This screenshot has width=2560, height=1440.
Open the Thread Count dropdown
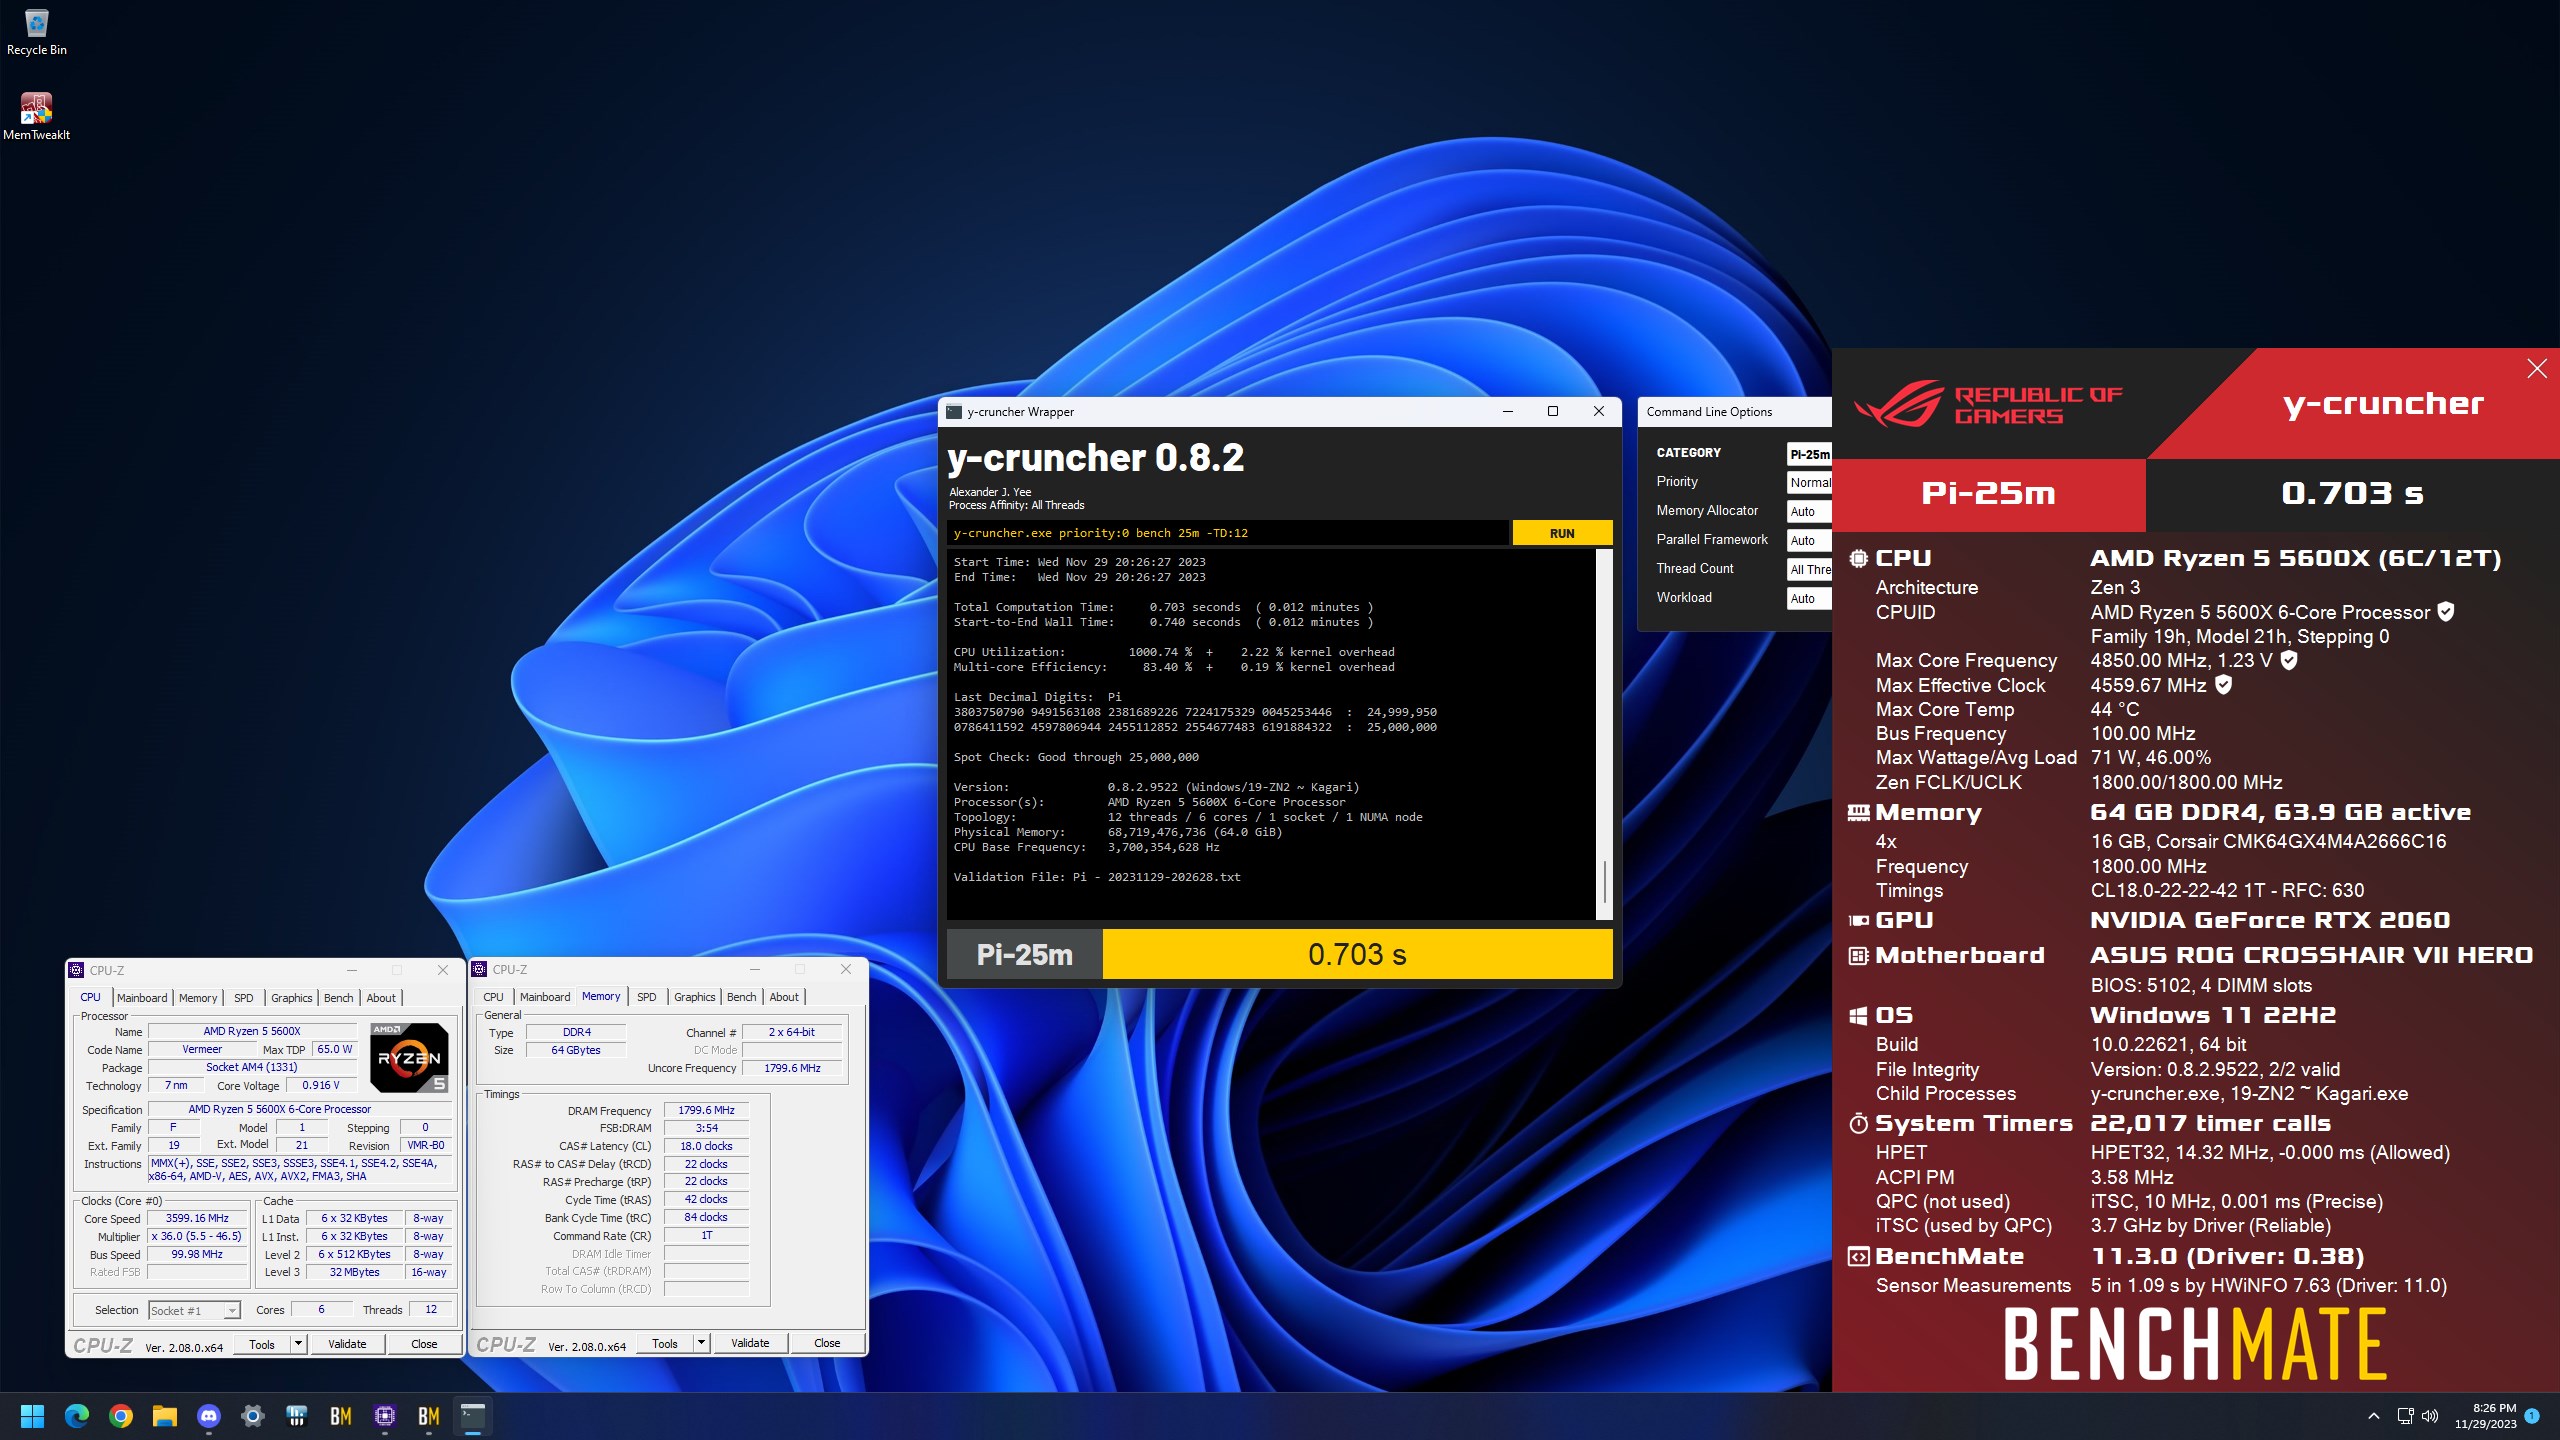pos(1809,569)
